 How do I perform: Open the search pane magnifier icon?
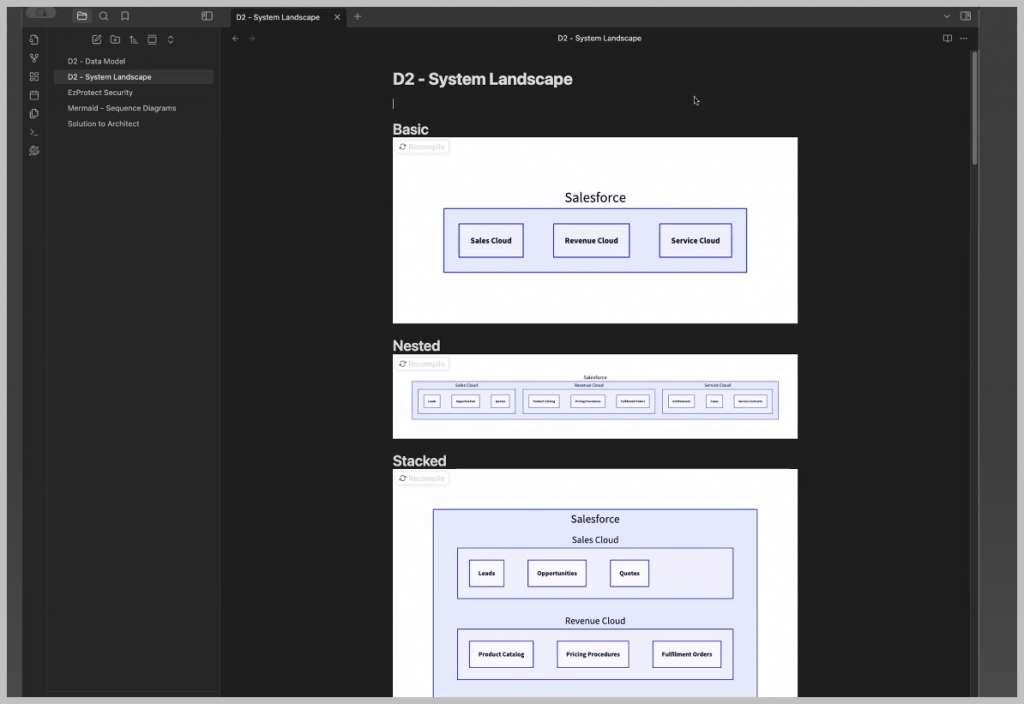[103, 16]
